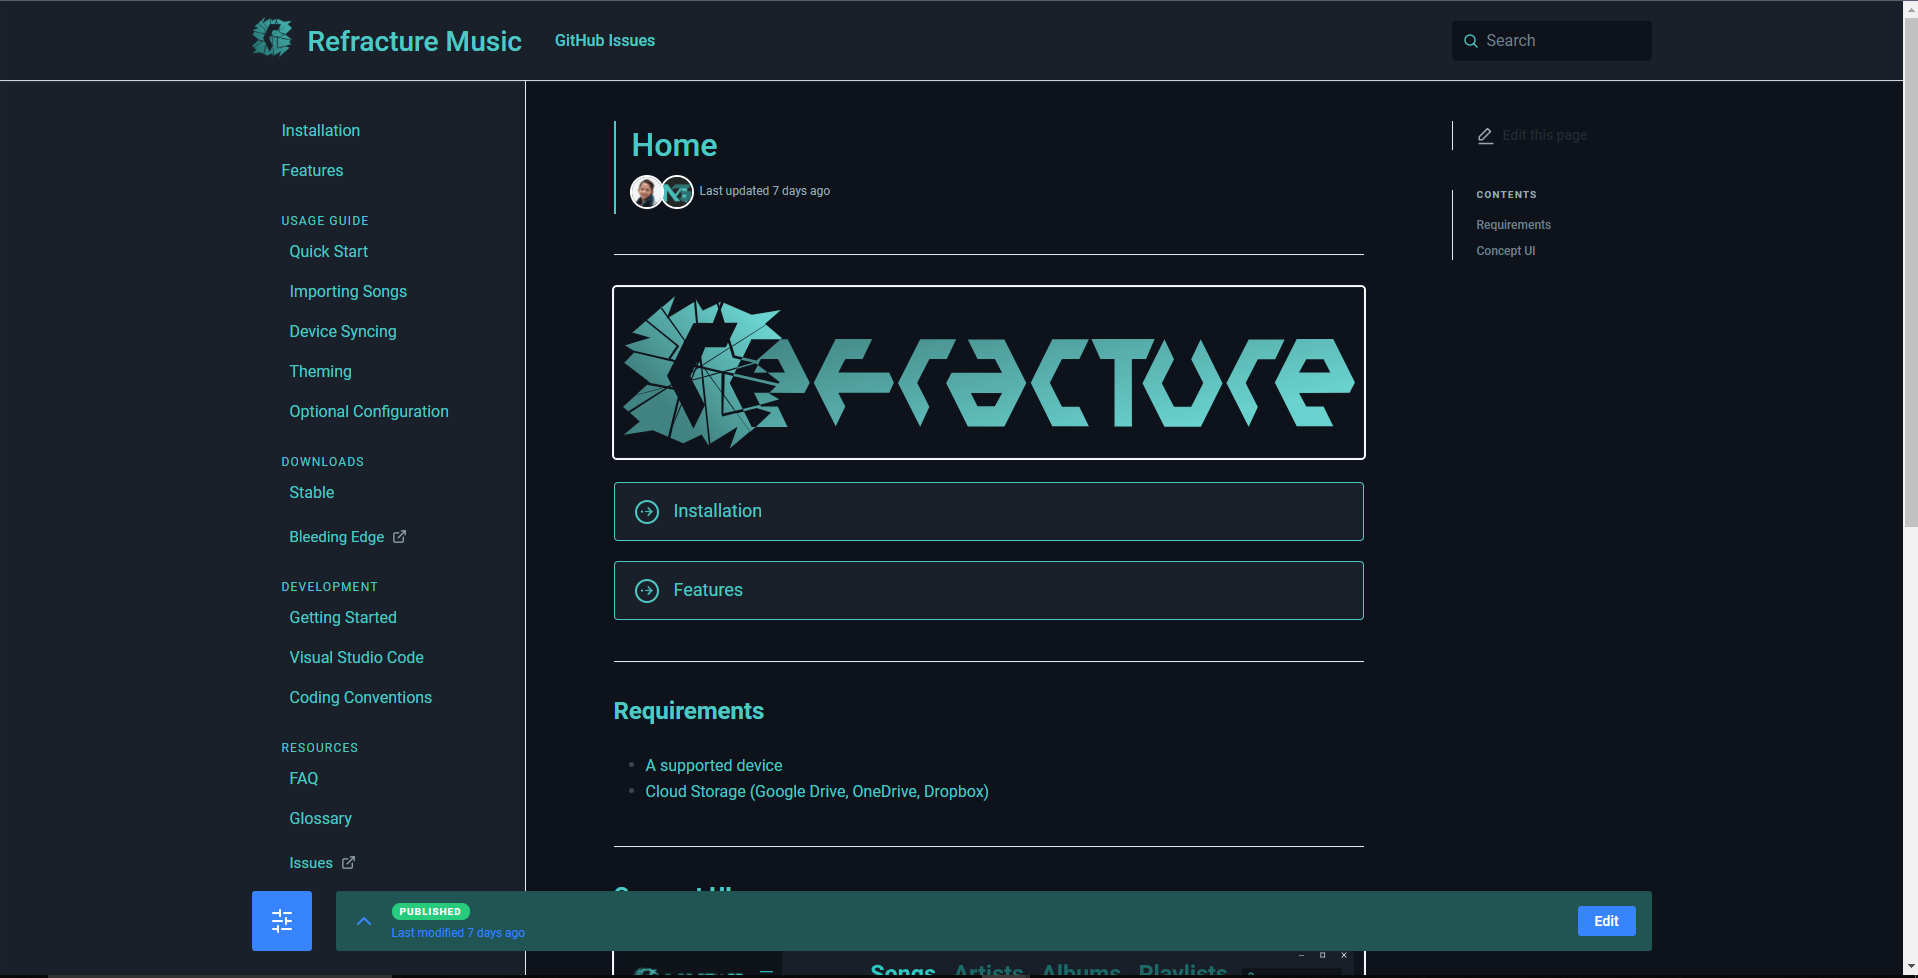Viewport: 1918px width, 978px height.
Task: Open the blue sliders settings button
Action: (282, 921)
